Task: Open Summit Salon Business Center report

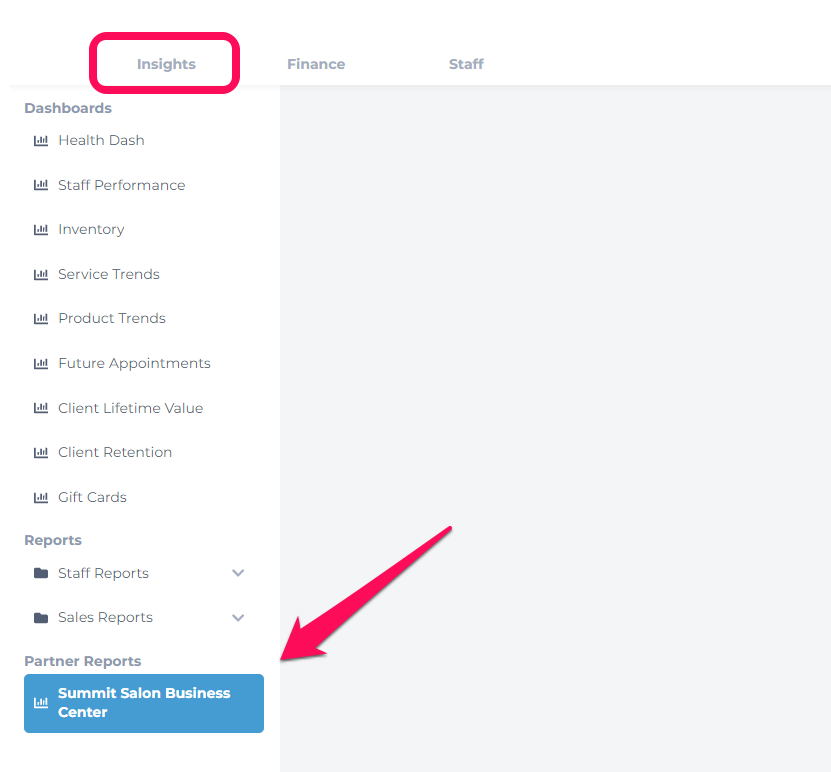Action: [144, 703]
